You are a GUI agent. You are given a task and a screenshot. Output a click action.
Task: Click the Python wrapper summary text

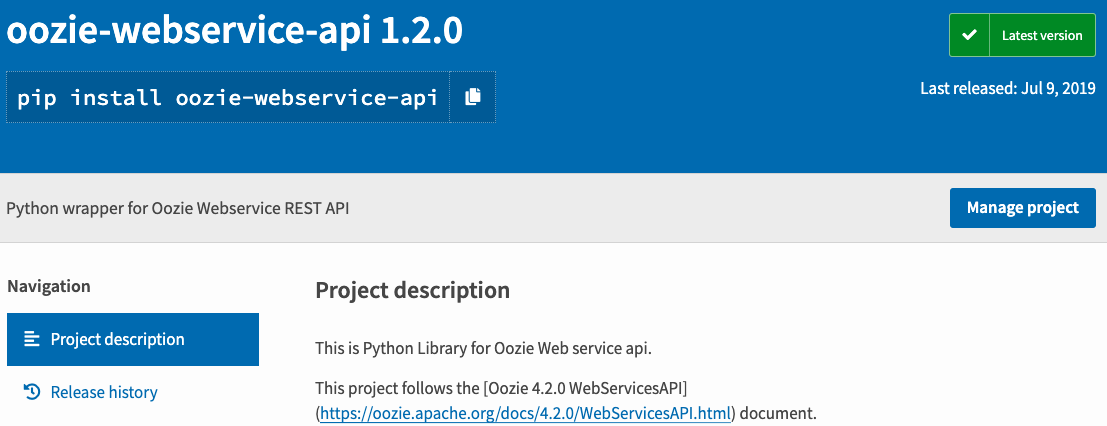click(x=177, y=208)
